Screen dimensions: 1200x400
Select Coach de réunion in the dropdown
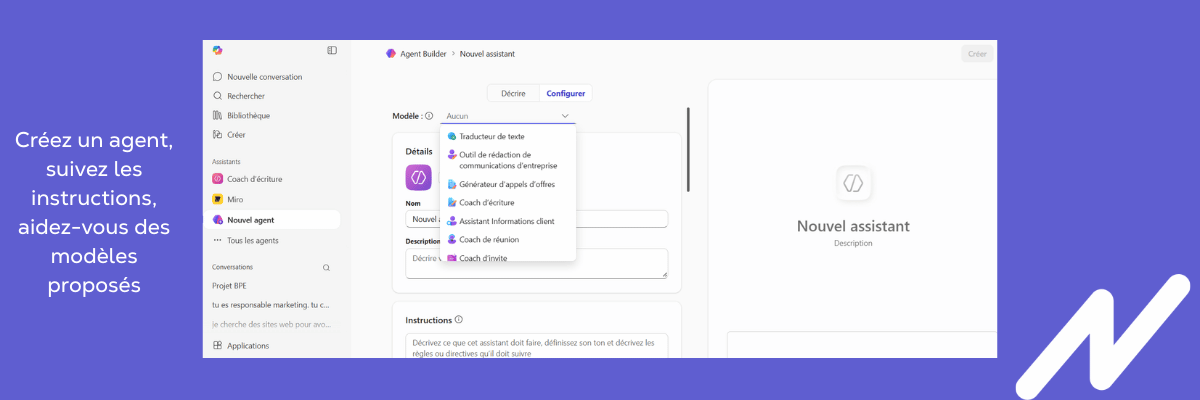pos(488,240)
